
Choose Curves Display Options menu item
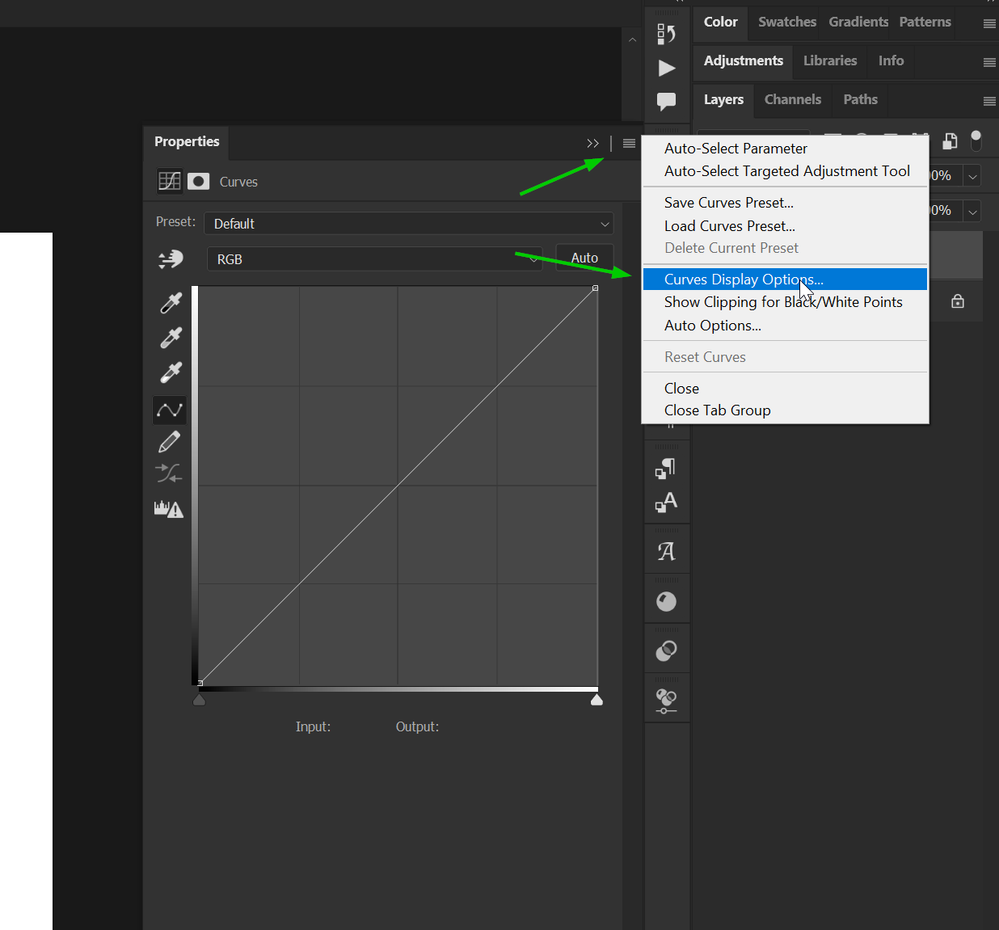point(785,280)
